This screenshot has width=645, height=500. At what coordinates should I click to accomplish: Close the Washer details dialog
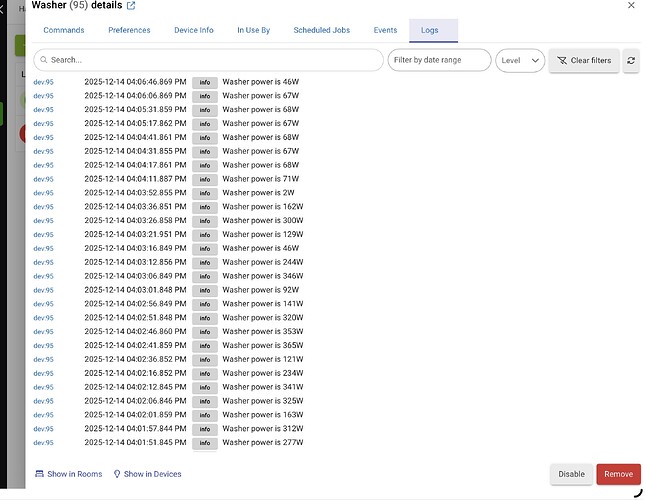click(x=629, y=6)
